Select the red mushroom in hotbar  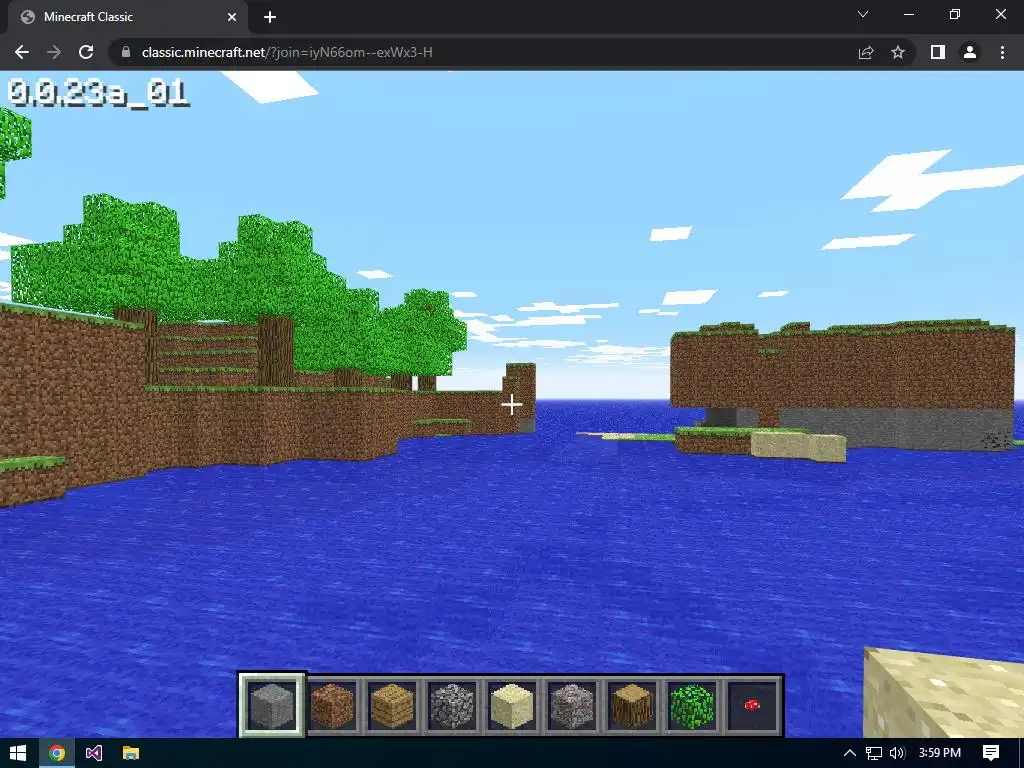[752, 705]
